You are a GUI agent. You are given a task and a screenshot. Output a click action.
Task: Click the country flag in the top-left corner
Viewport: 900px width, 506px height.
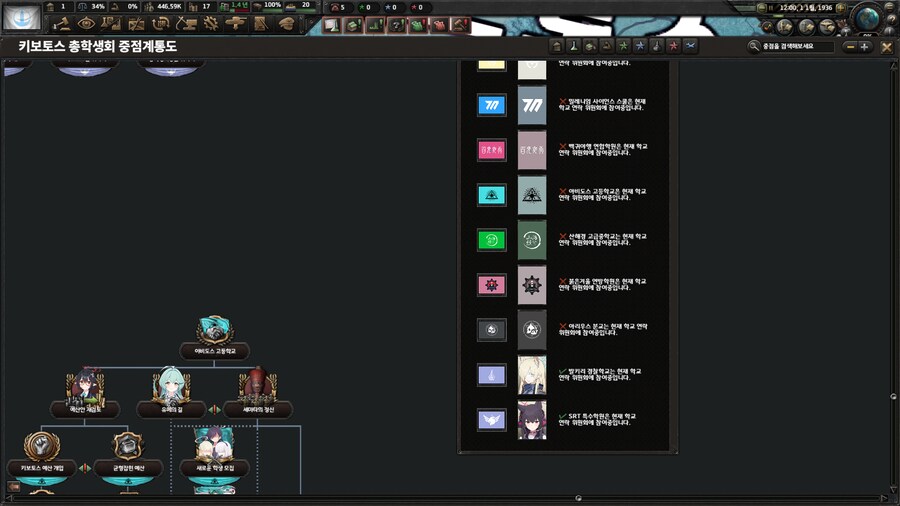pyautogui.click(x=21, y=16)
